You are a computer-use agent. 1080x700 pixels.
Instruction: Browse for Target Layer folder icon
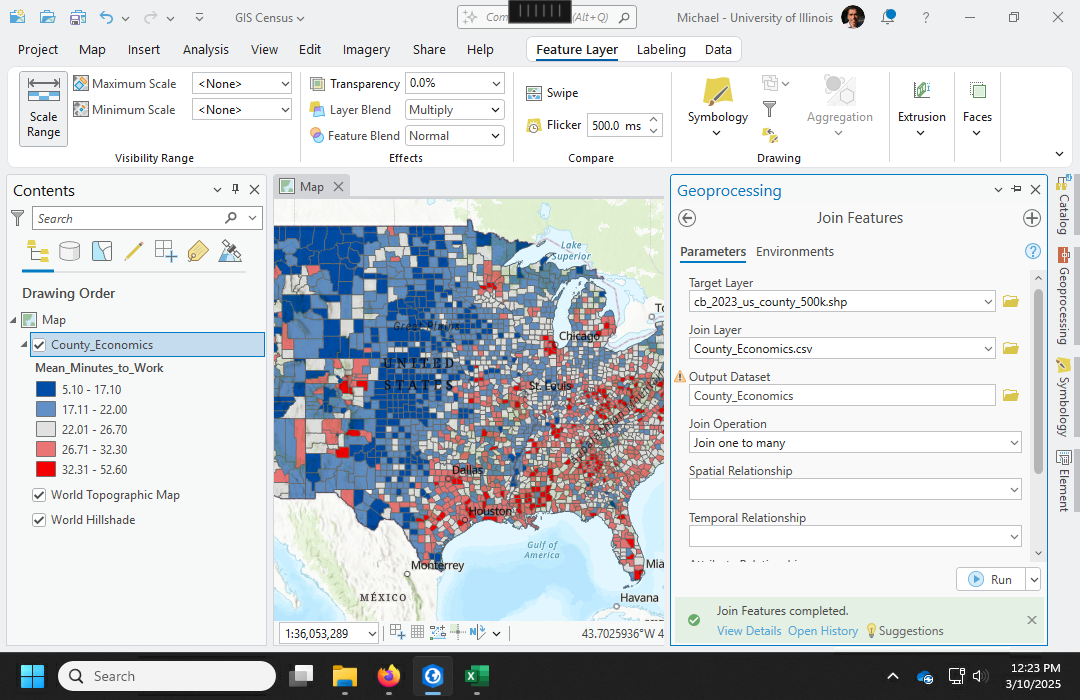click(1010, 301)
